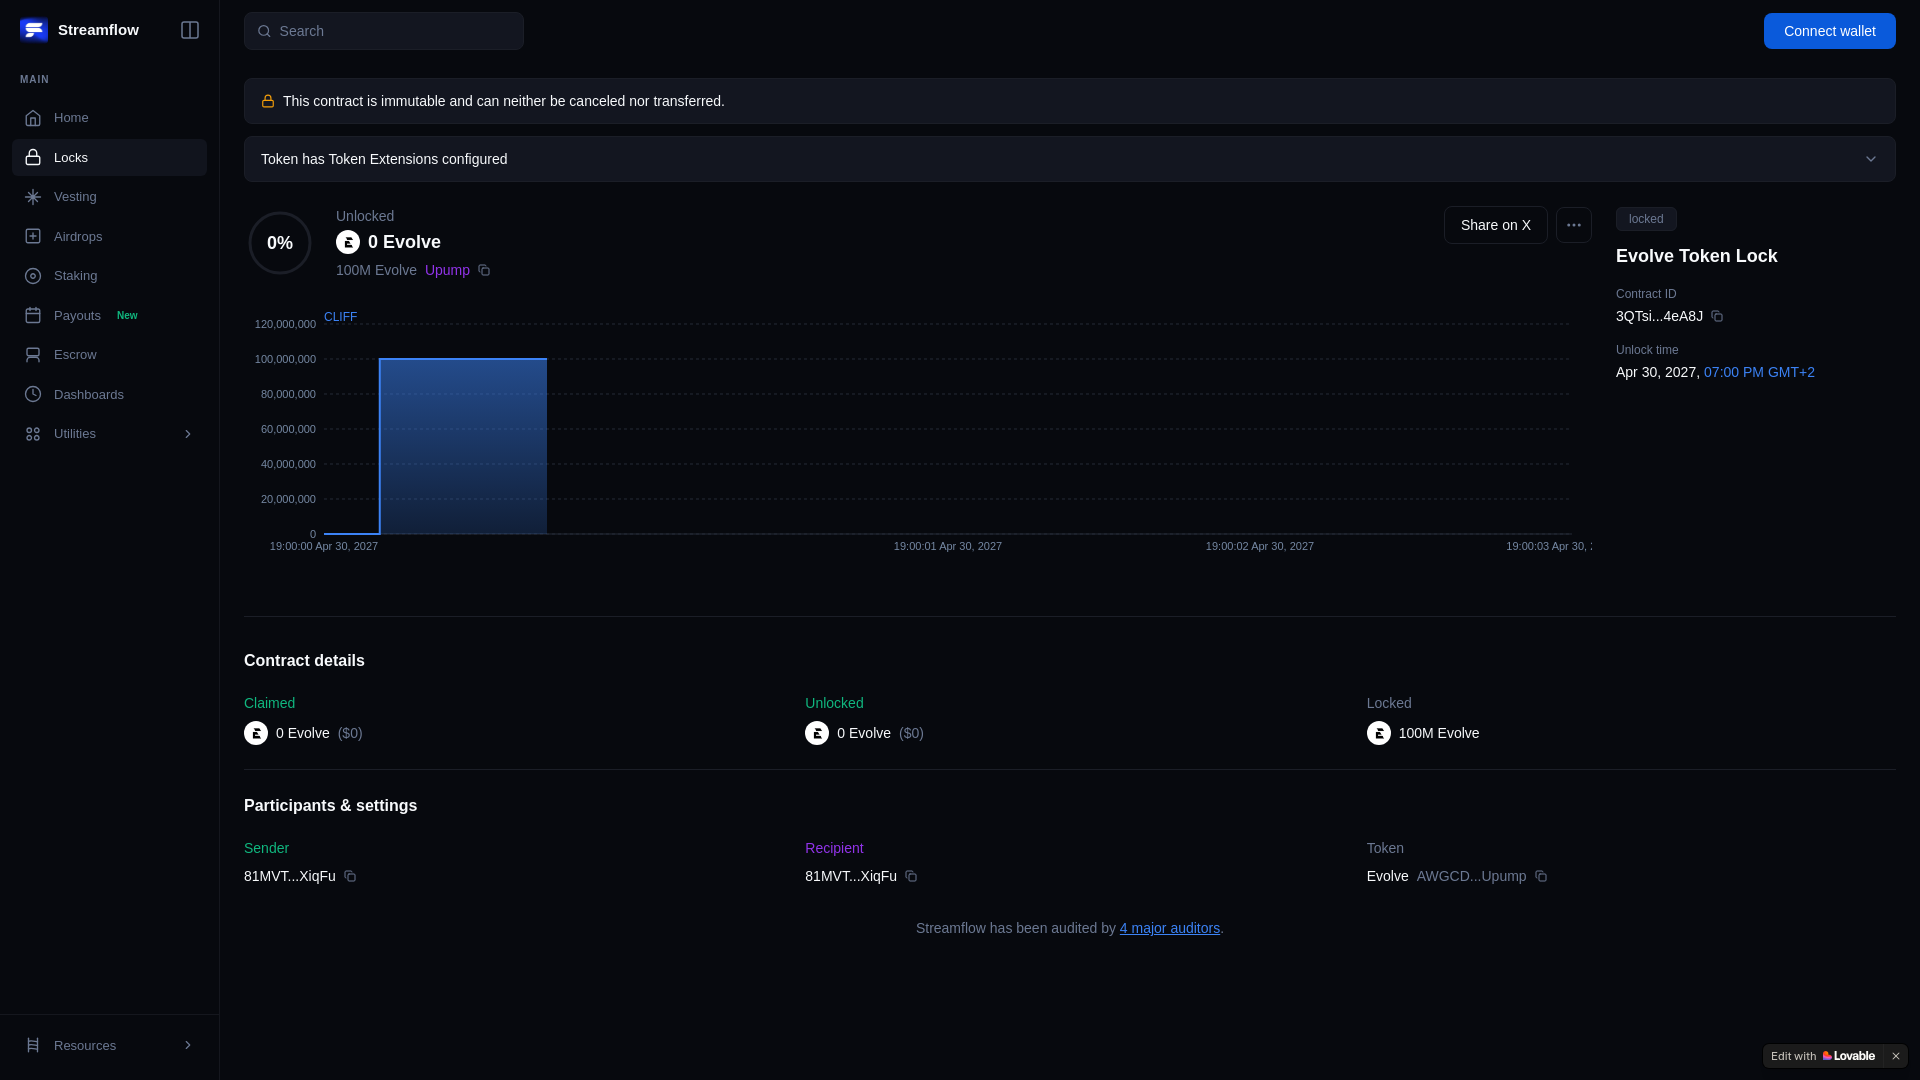Open the Airdrops page
This screenshot has height=1080, width=1920.
(109, 237)
